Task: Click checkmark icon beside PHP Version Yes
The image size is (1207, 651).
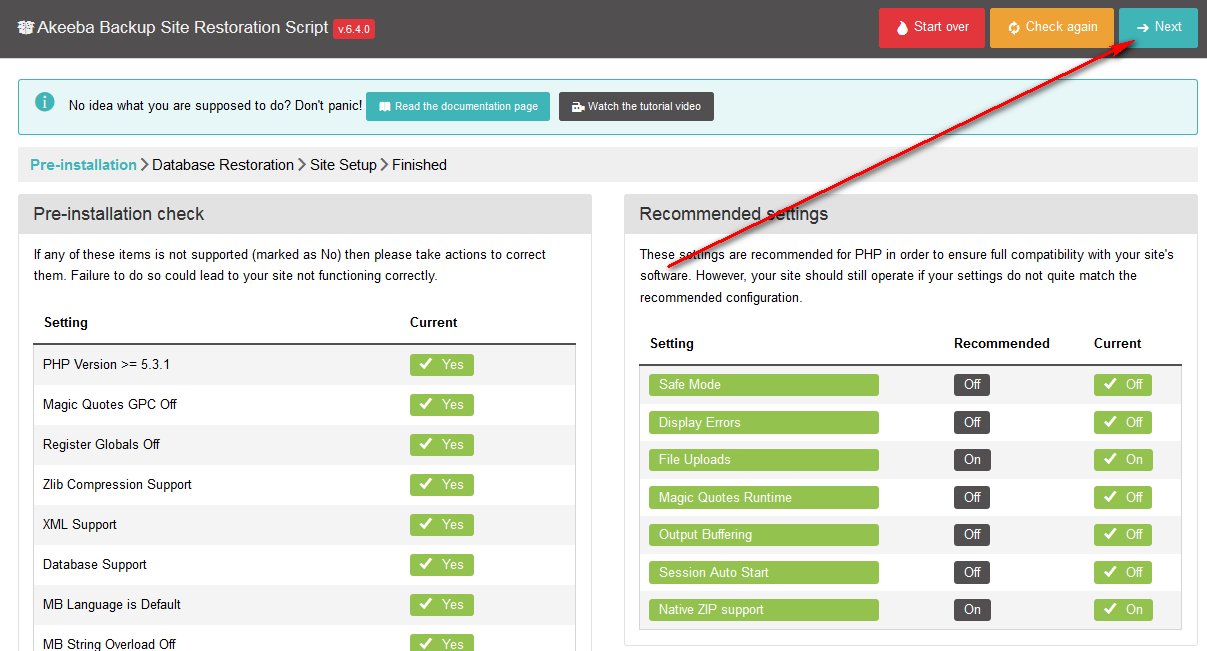Action: click(x=426, y=365)
